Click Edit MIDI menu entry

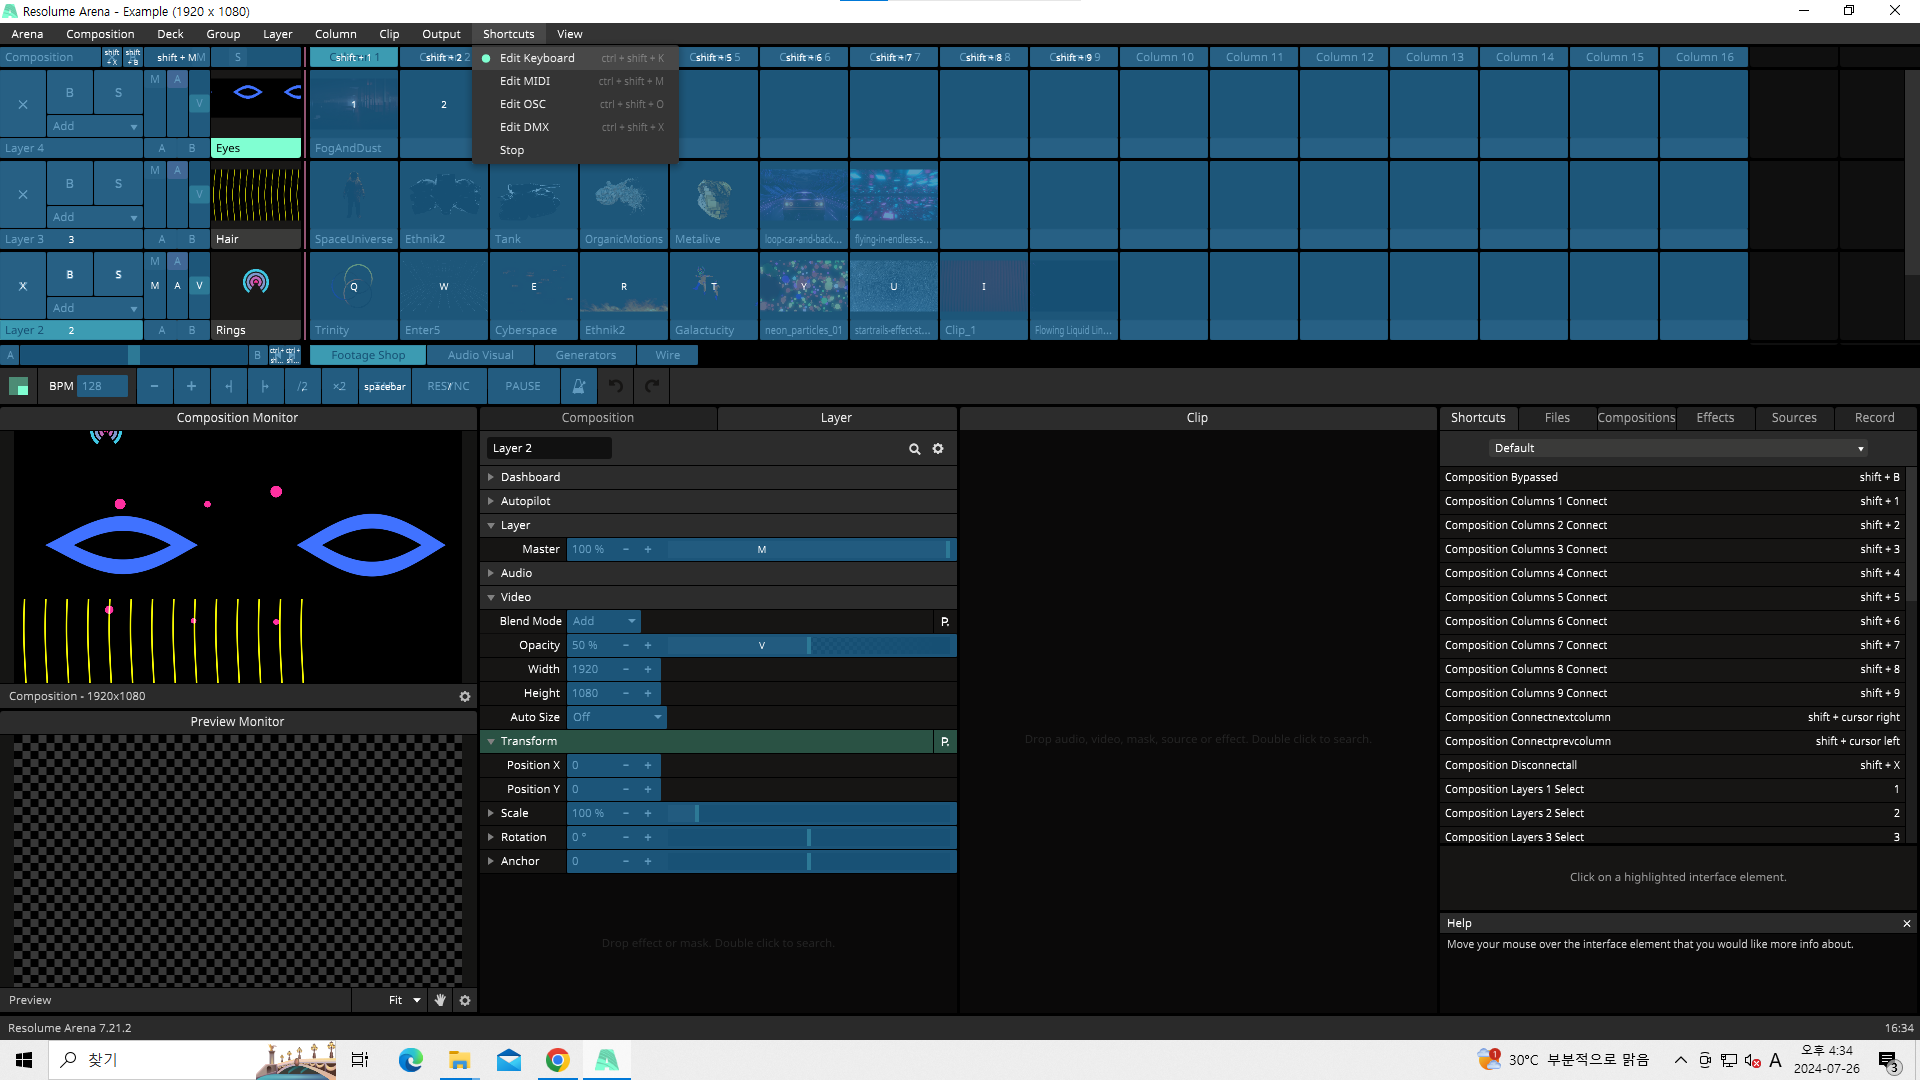tap(525, 81)
